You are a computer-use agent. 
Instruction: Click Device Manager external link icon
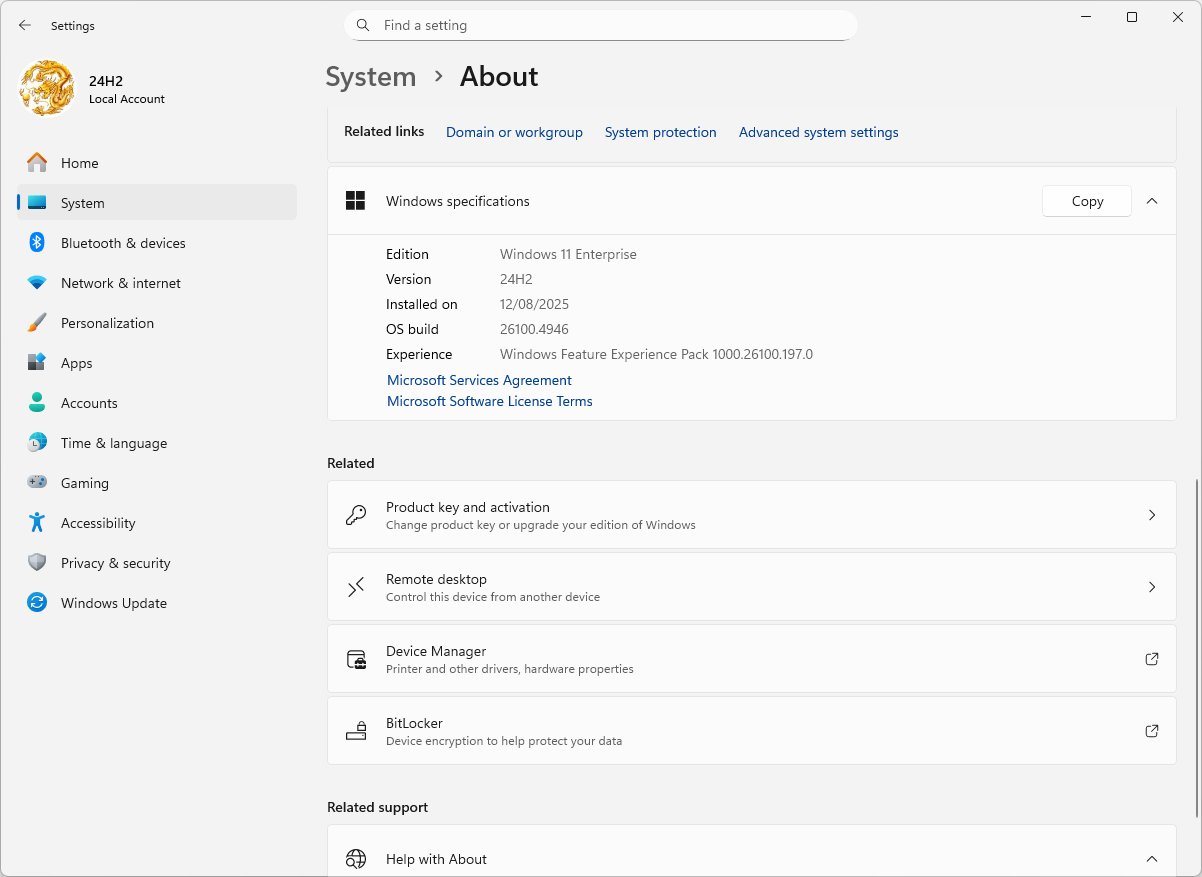1152,659
